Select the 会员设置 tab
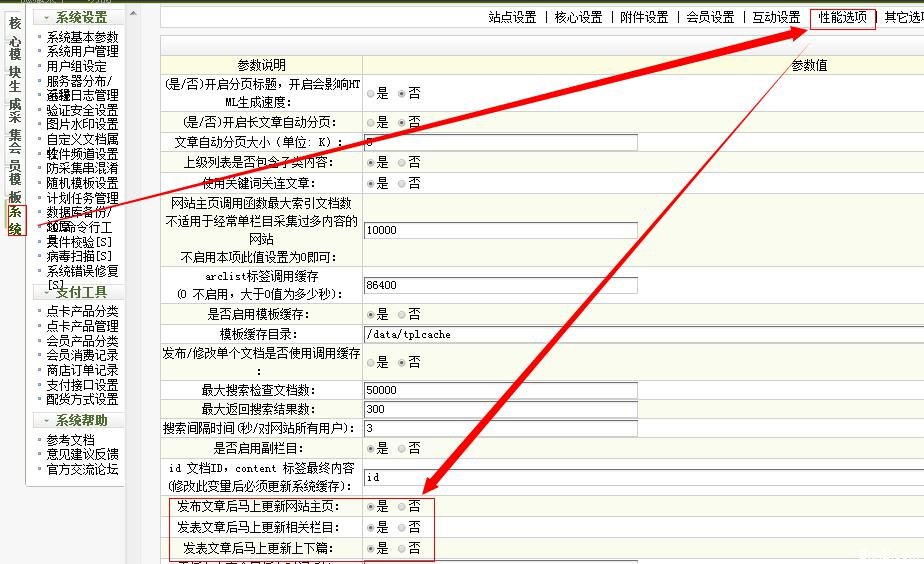Screen dimensions: 924x564 (x=710, y=17)
